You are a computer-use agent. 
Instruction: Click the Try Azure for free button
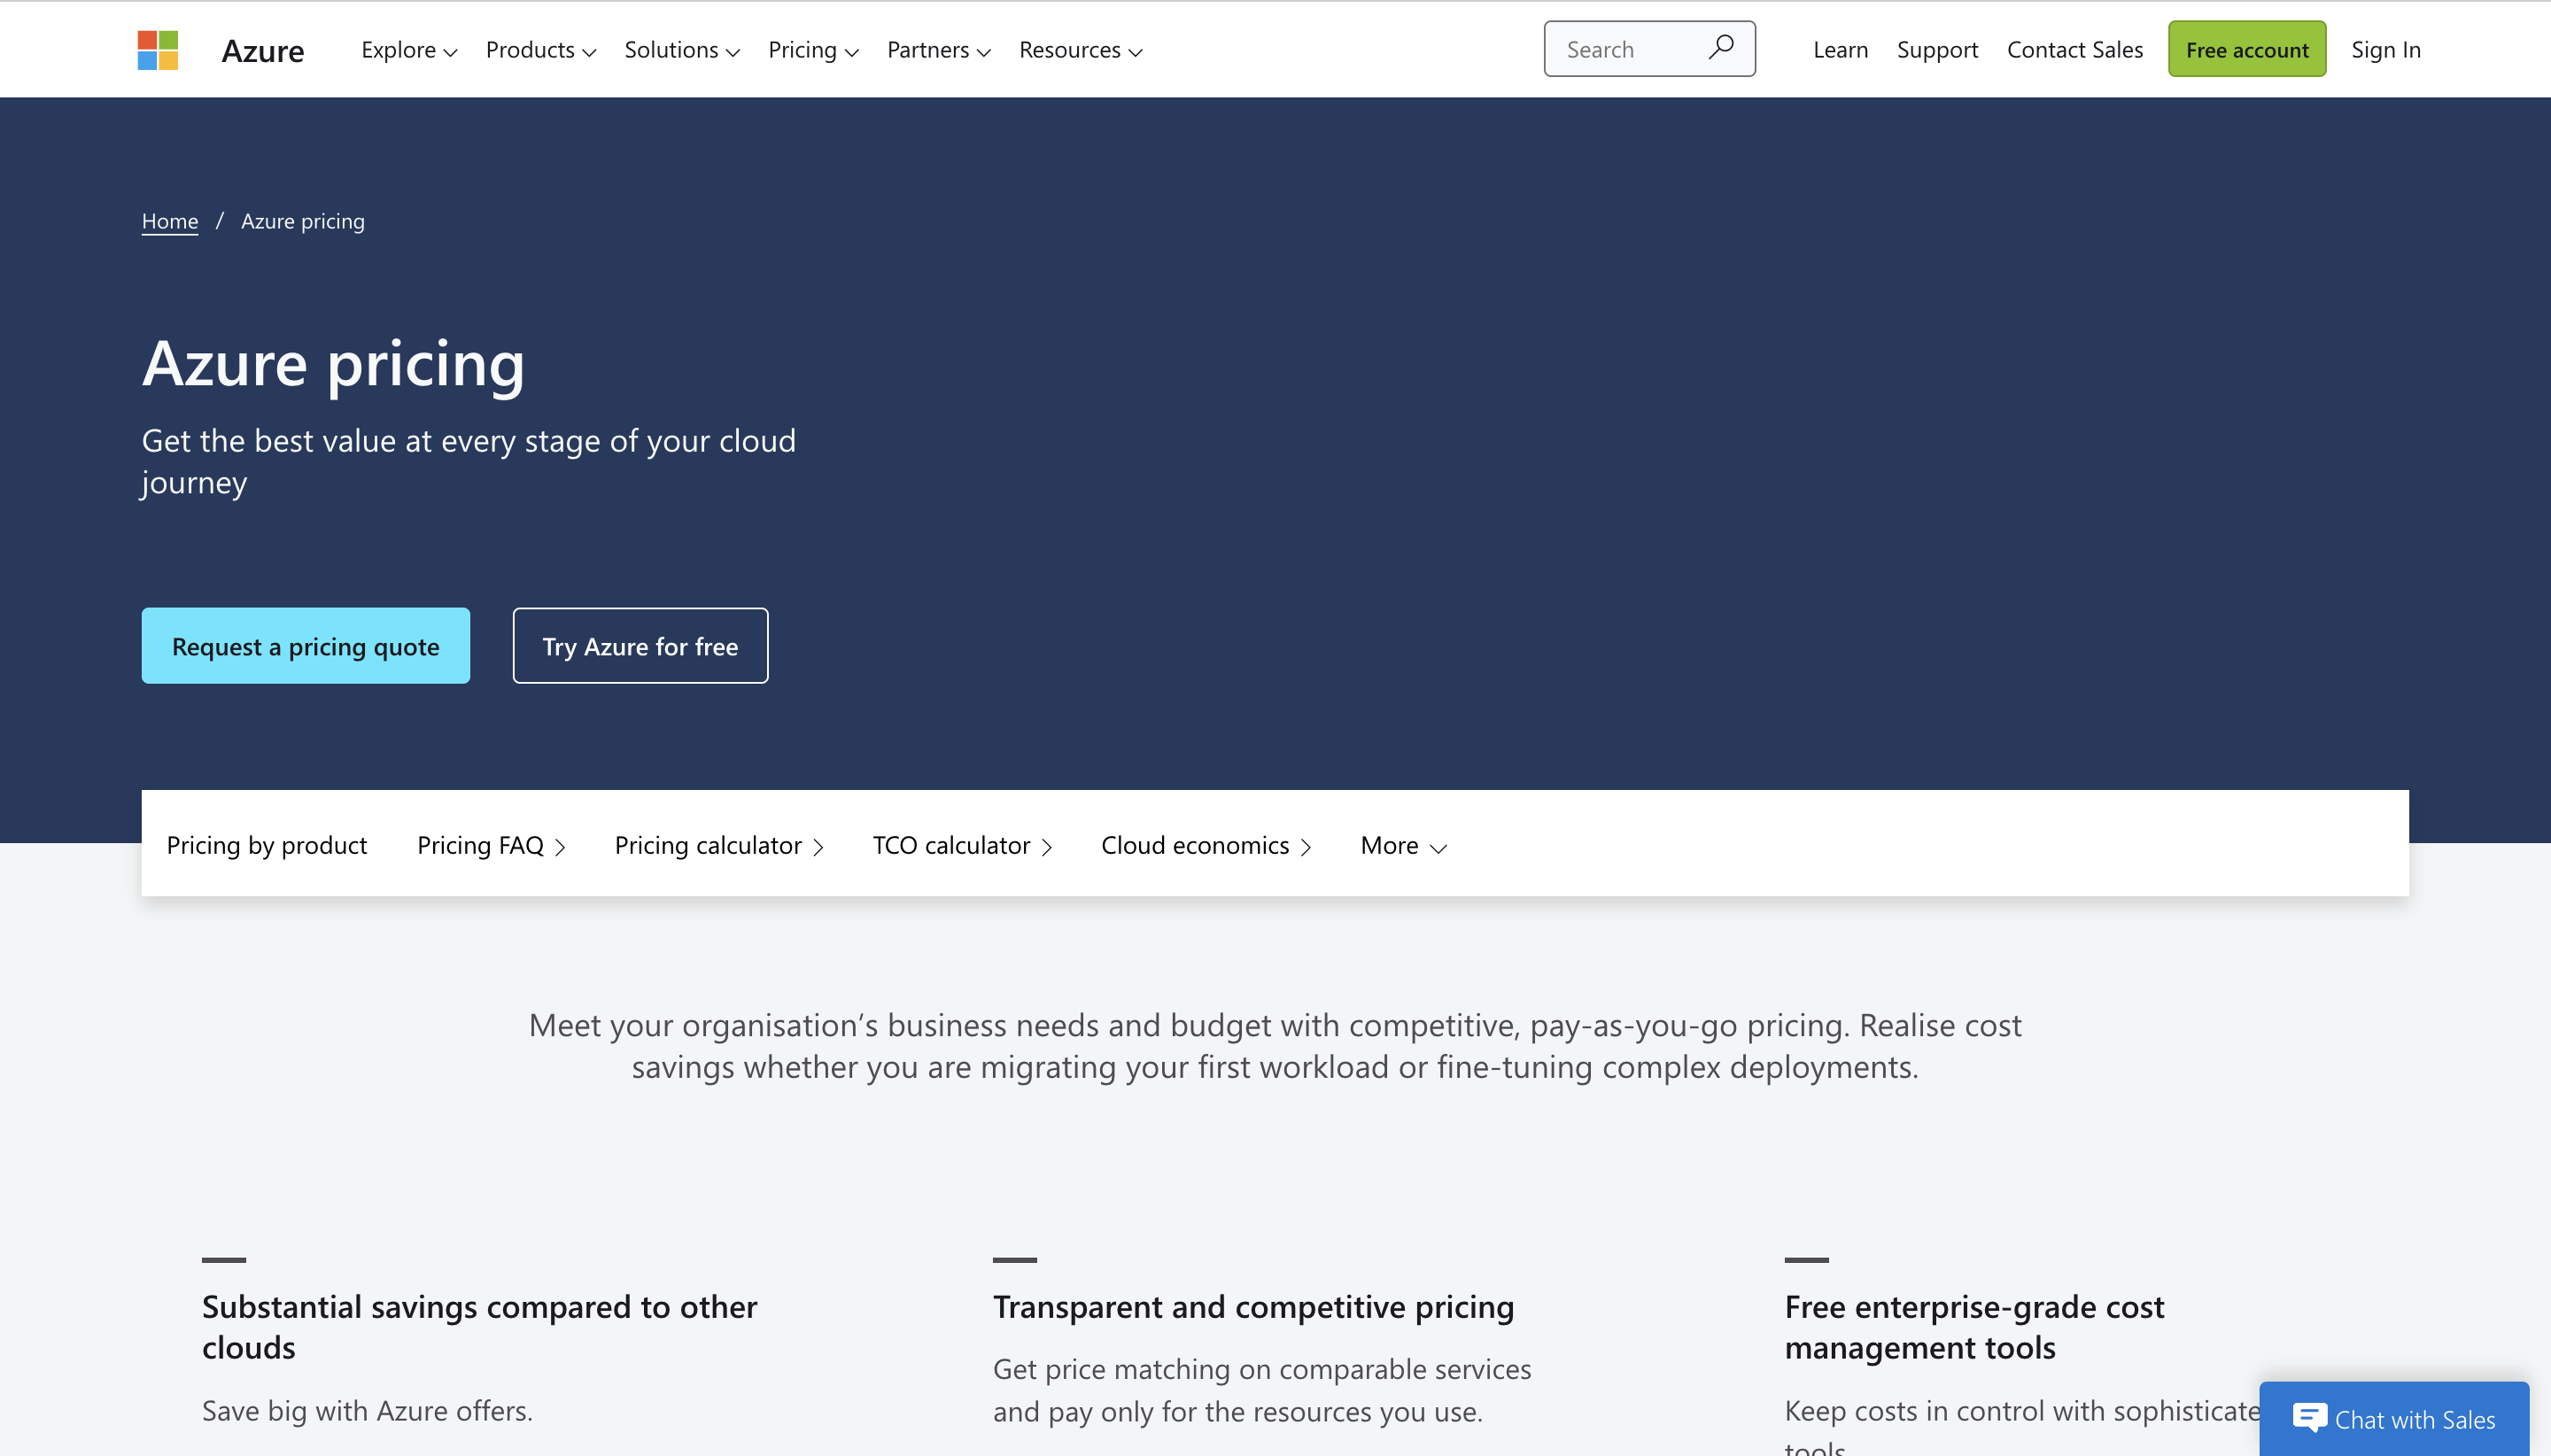click(x=640, y=645)
